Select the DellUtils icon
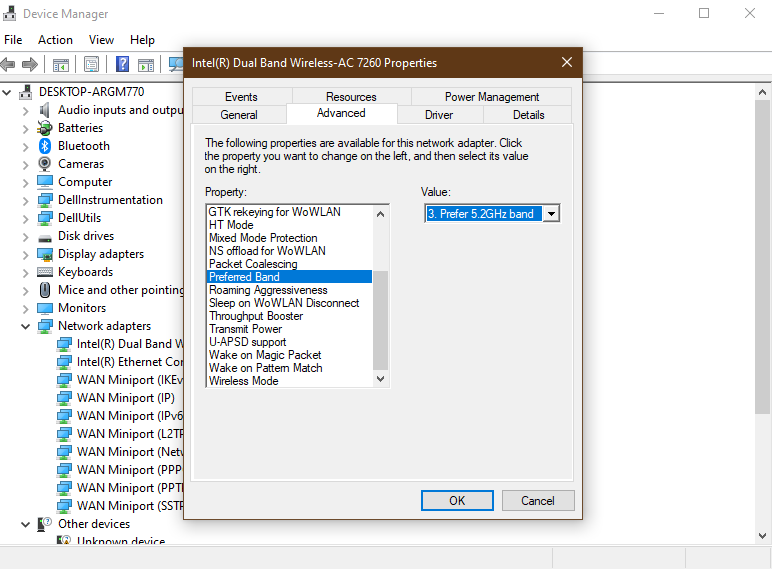Screen dimensions: 772x569 point(45,218)
